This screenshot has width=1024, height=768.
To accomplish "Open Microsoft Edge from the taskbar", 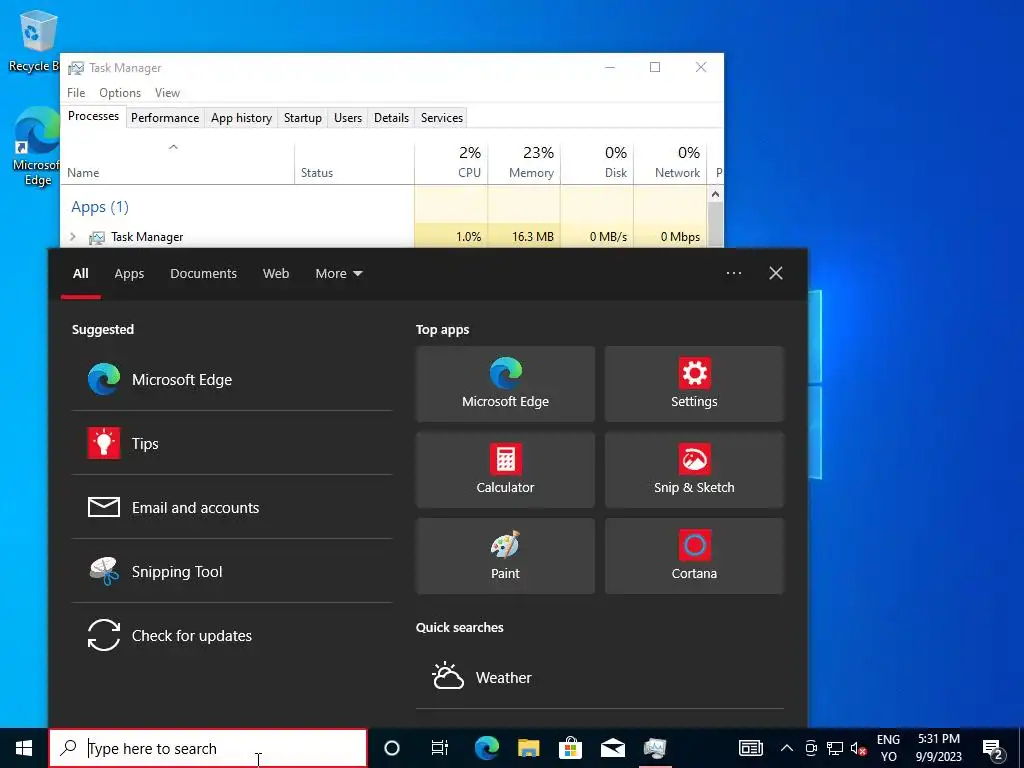I will coord(487,748).
